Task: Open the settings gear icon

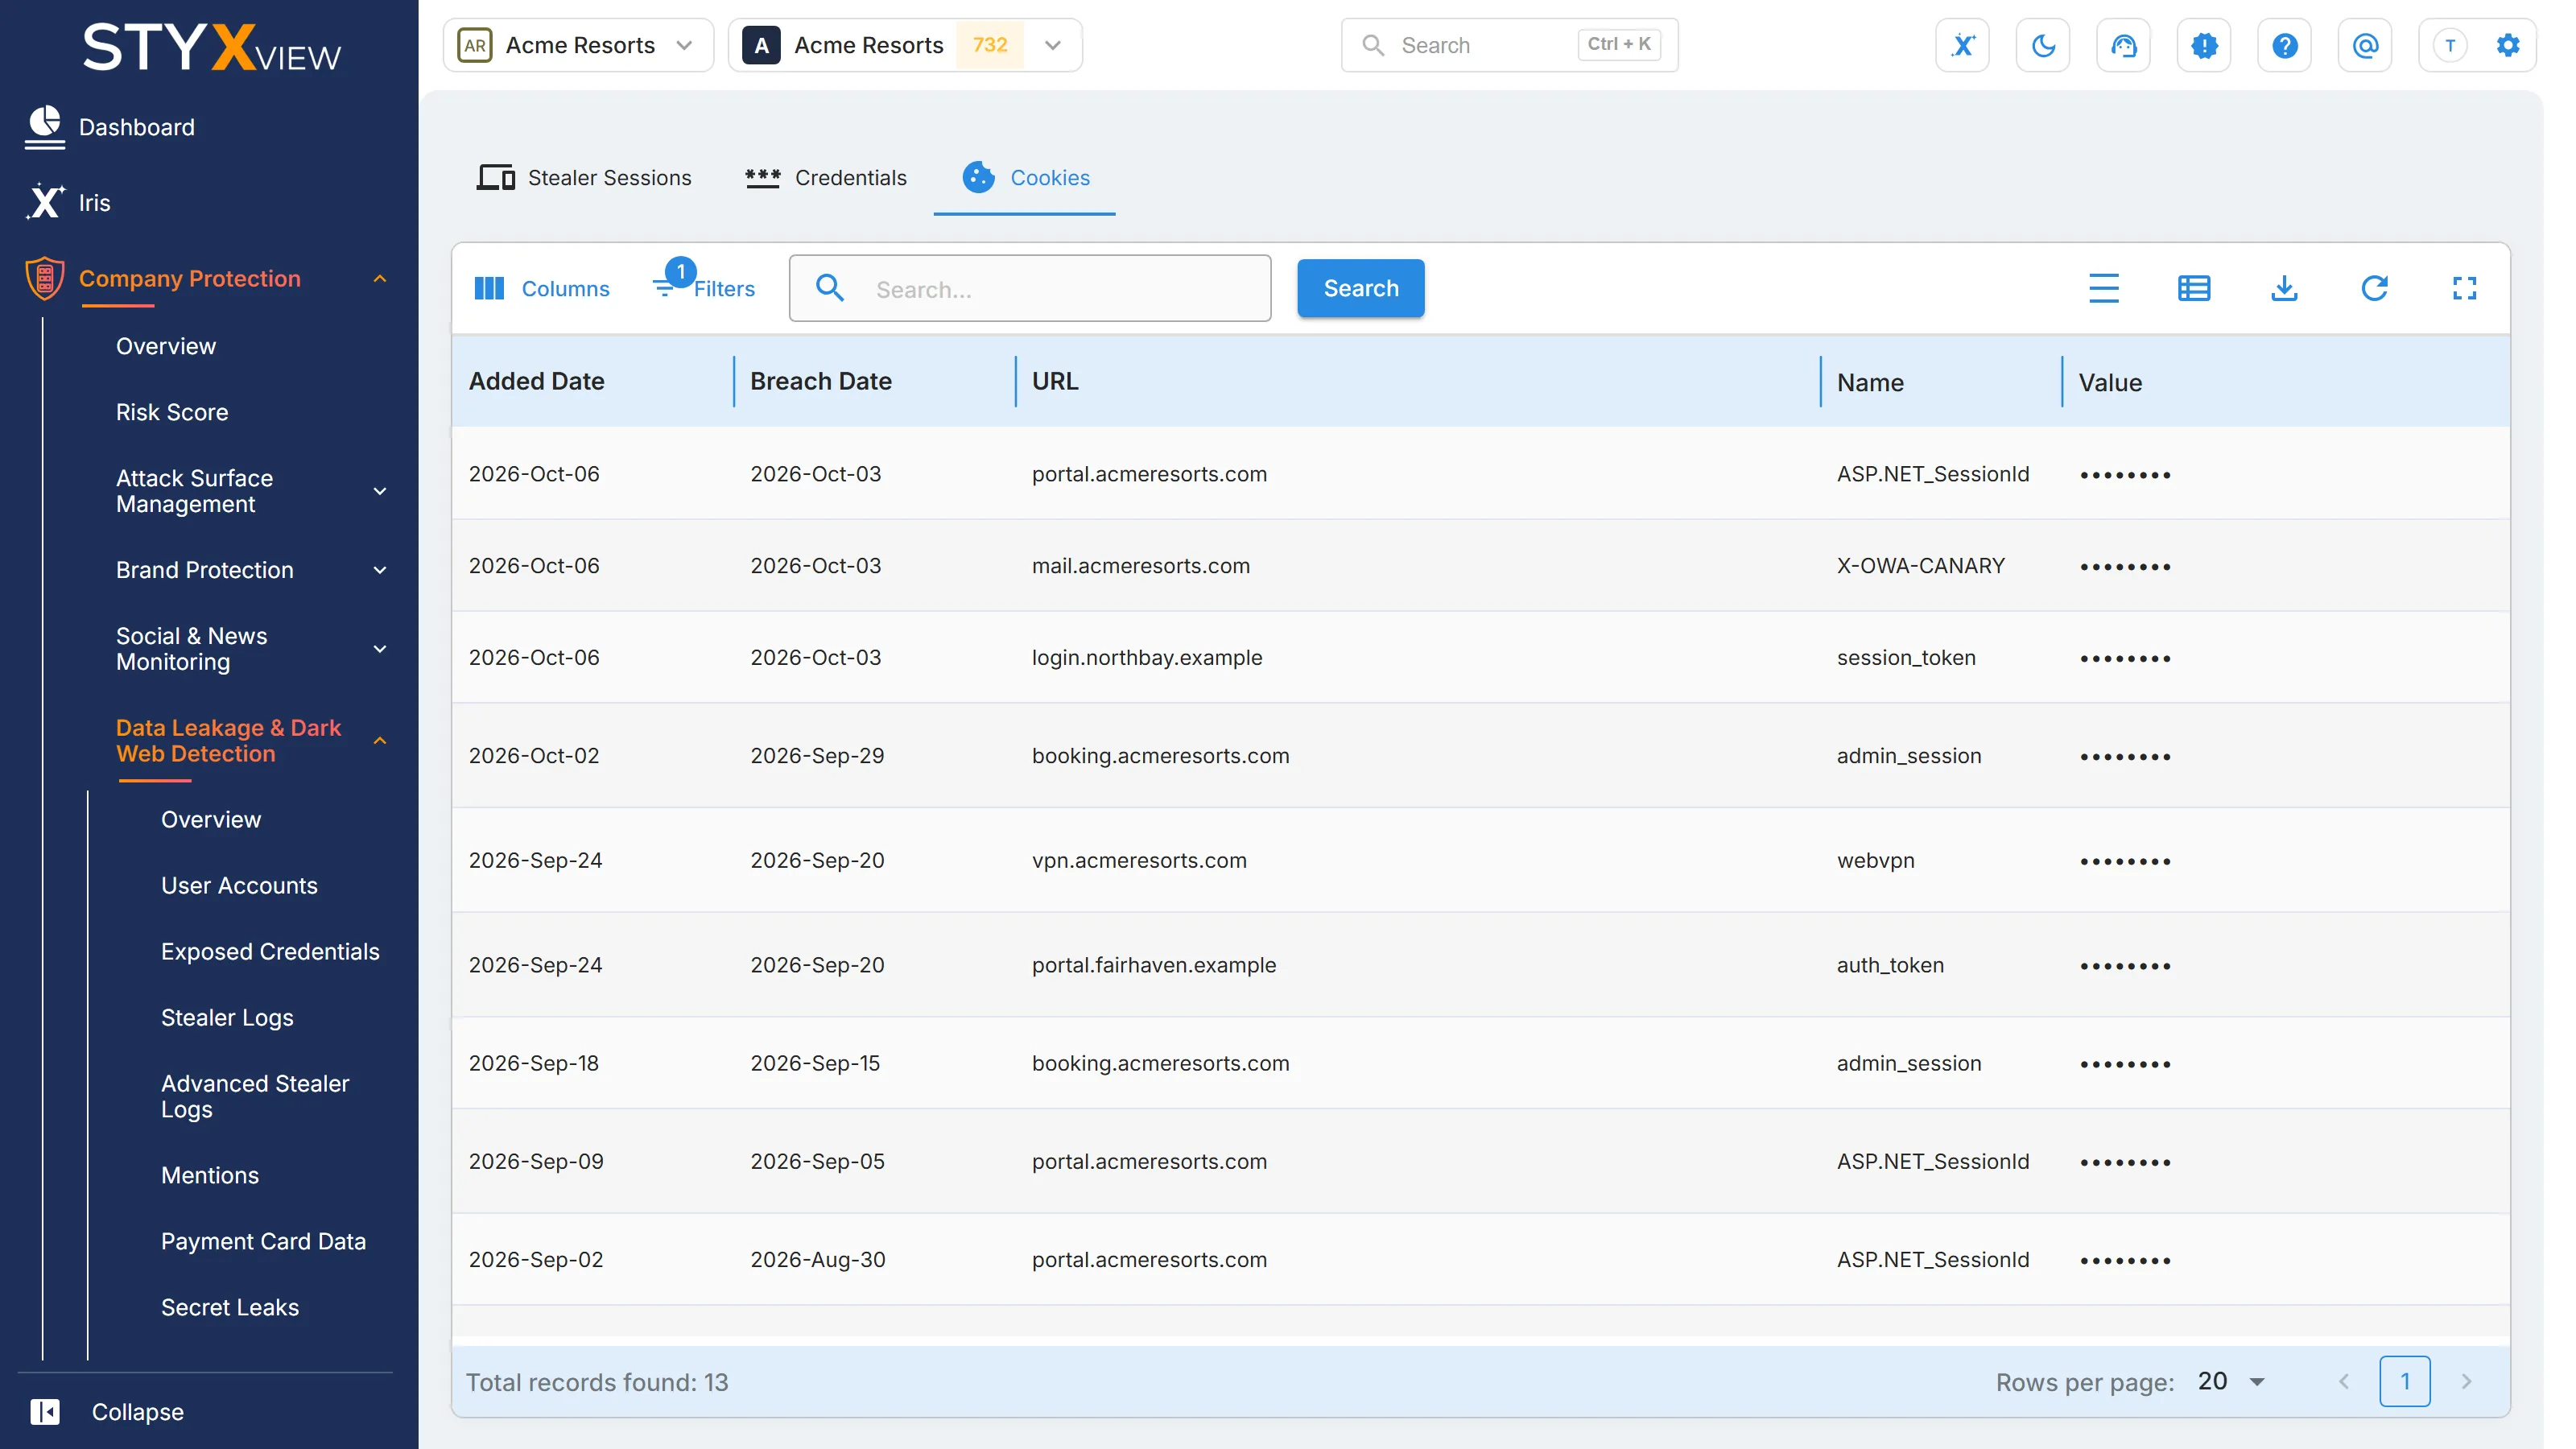Action: pos(2508,45)
